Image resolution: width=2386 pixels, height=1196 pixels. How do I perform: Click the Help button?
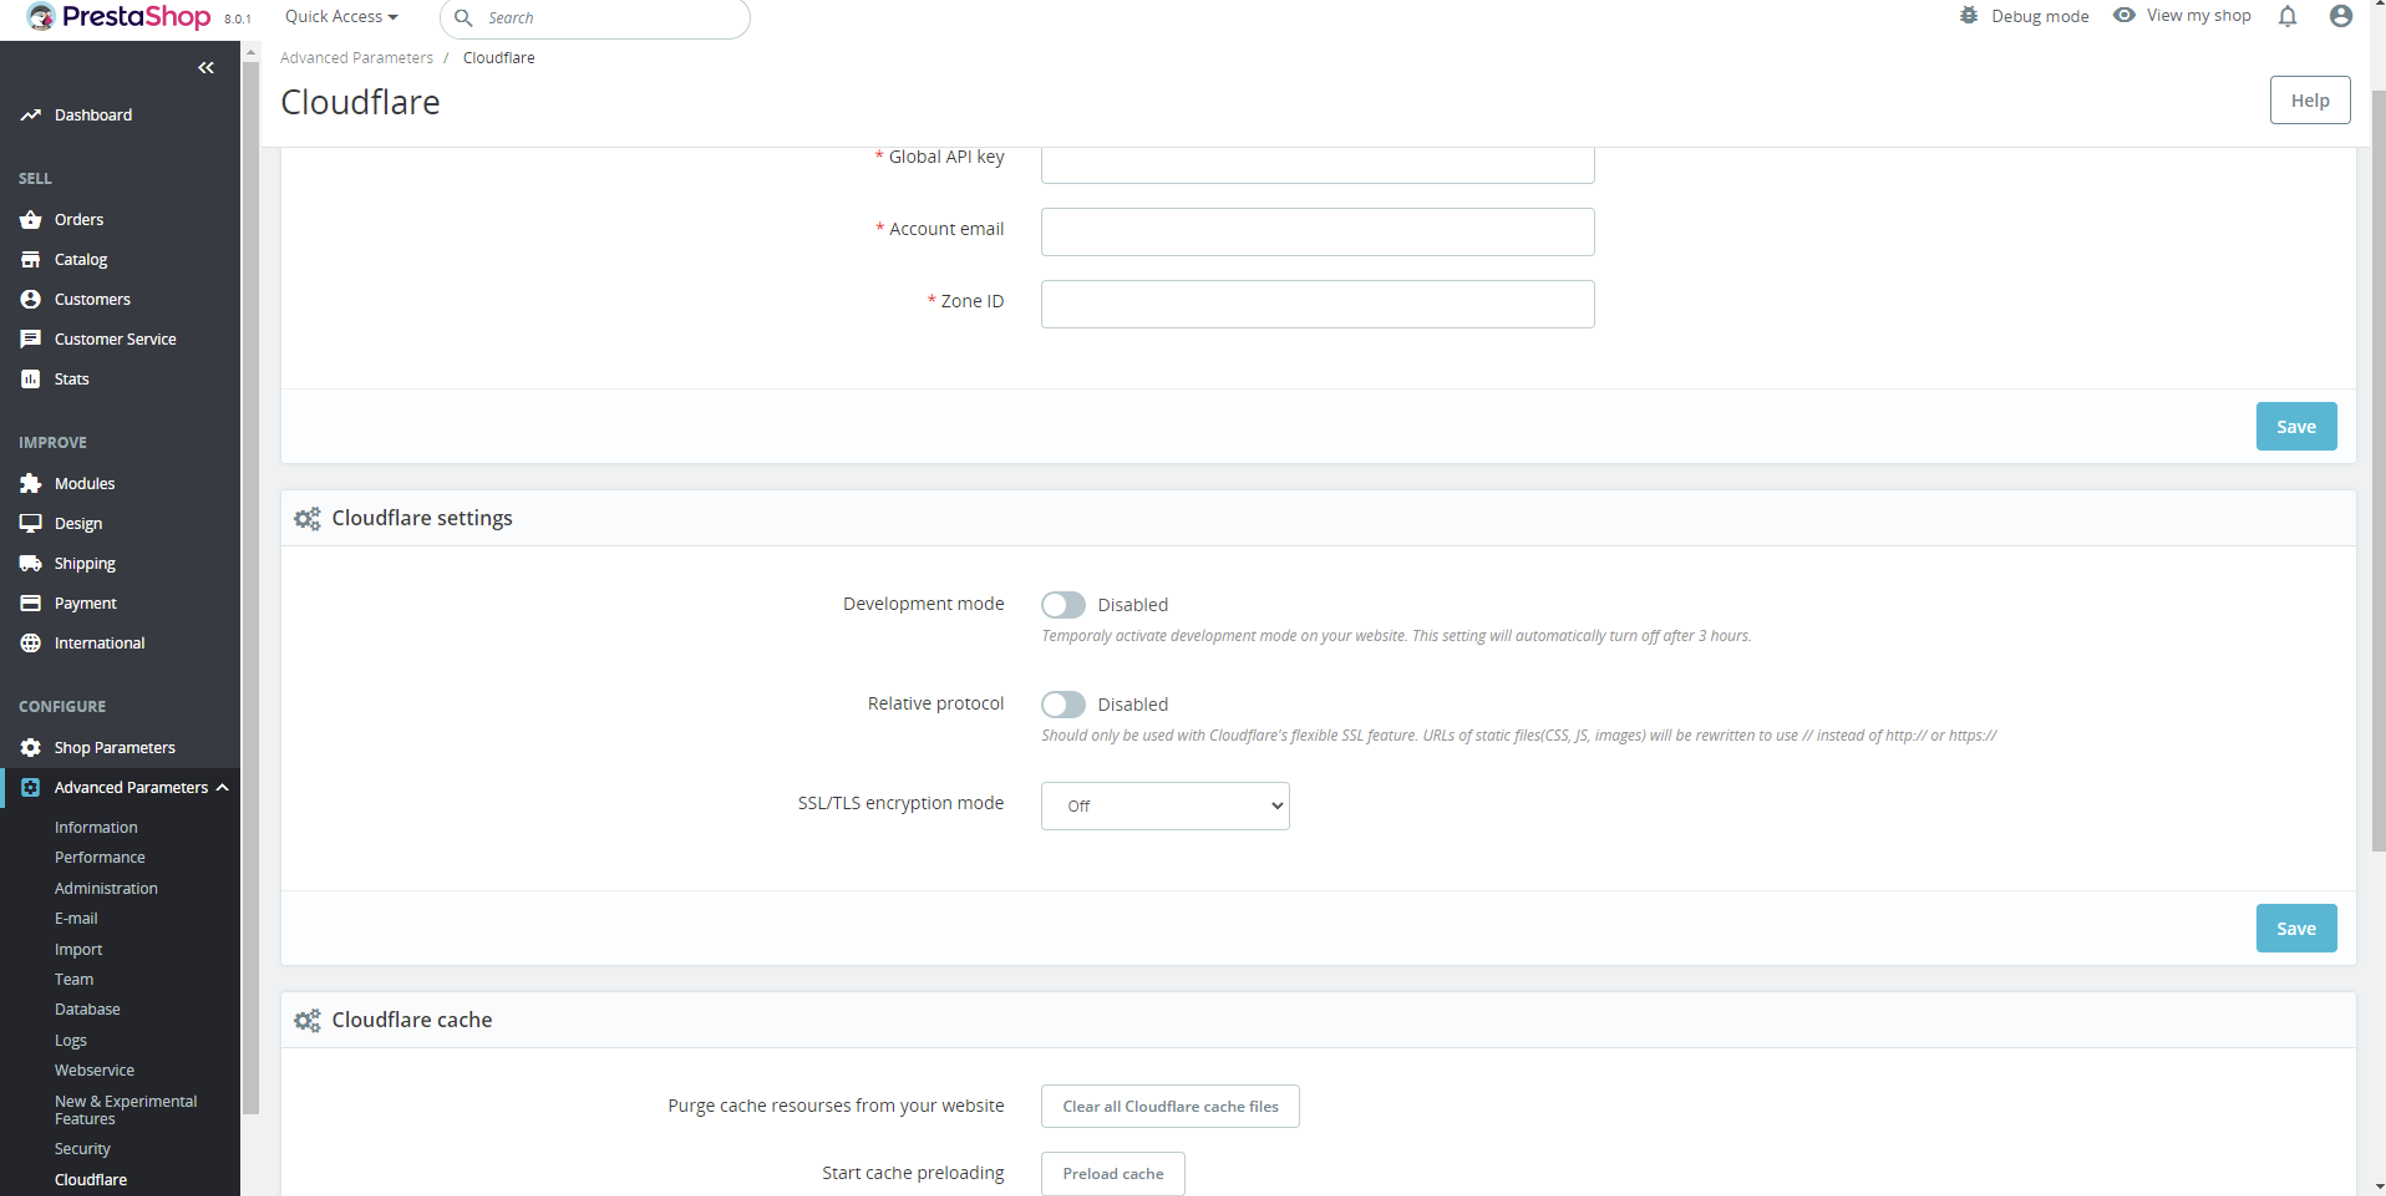(2310, 100)
